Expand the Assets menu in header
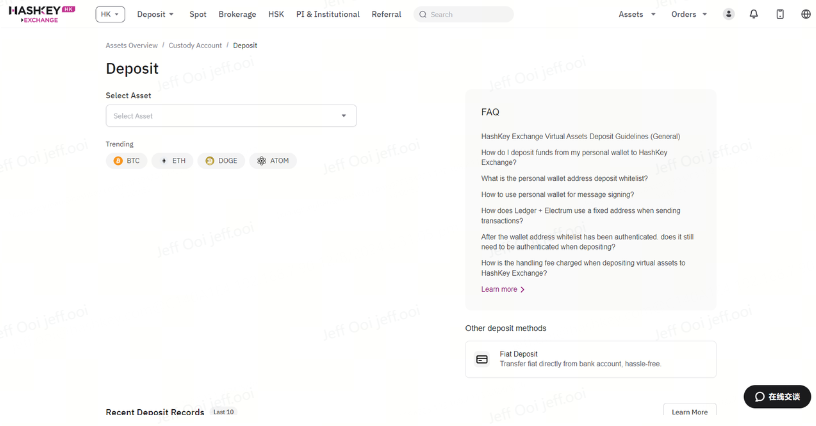This screenshot has width=816, height=426. click(637, 14)
